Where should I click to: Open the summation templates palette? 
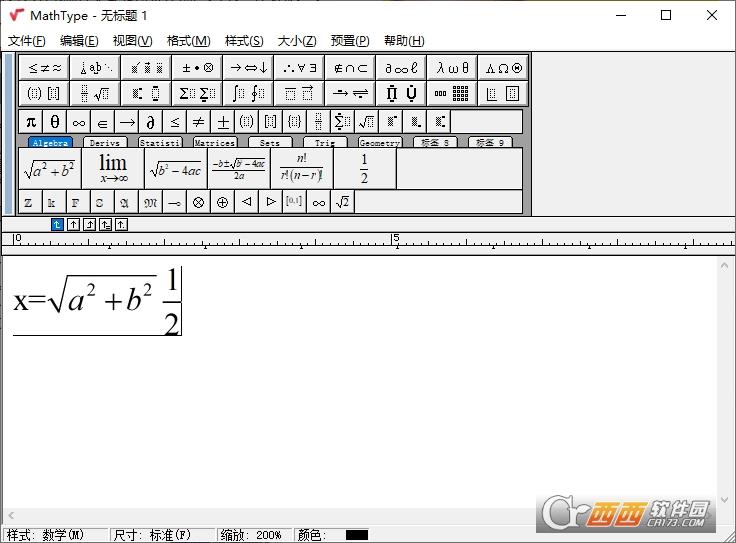198,93
